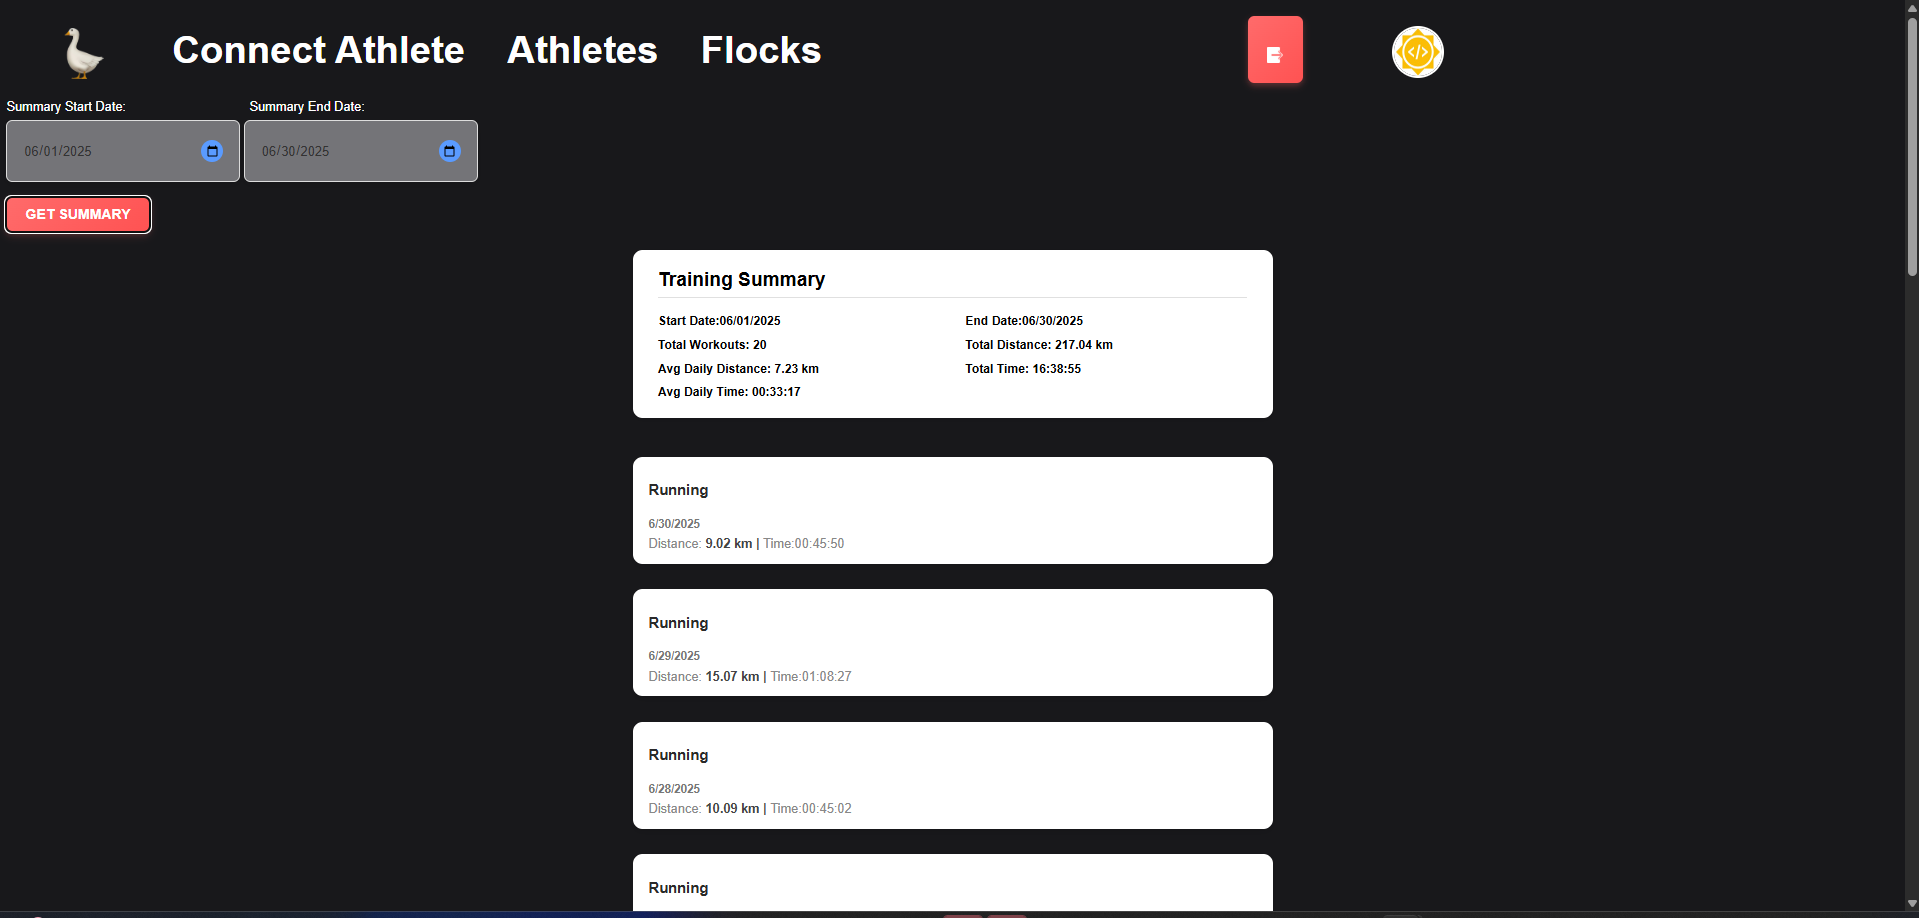Select the 6/29/2025 Running workout card

pyautogui.click(x=953, y=643)
